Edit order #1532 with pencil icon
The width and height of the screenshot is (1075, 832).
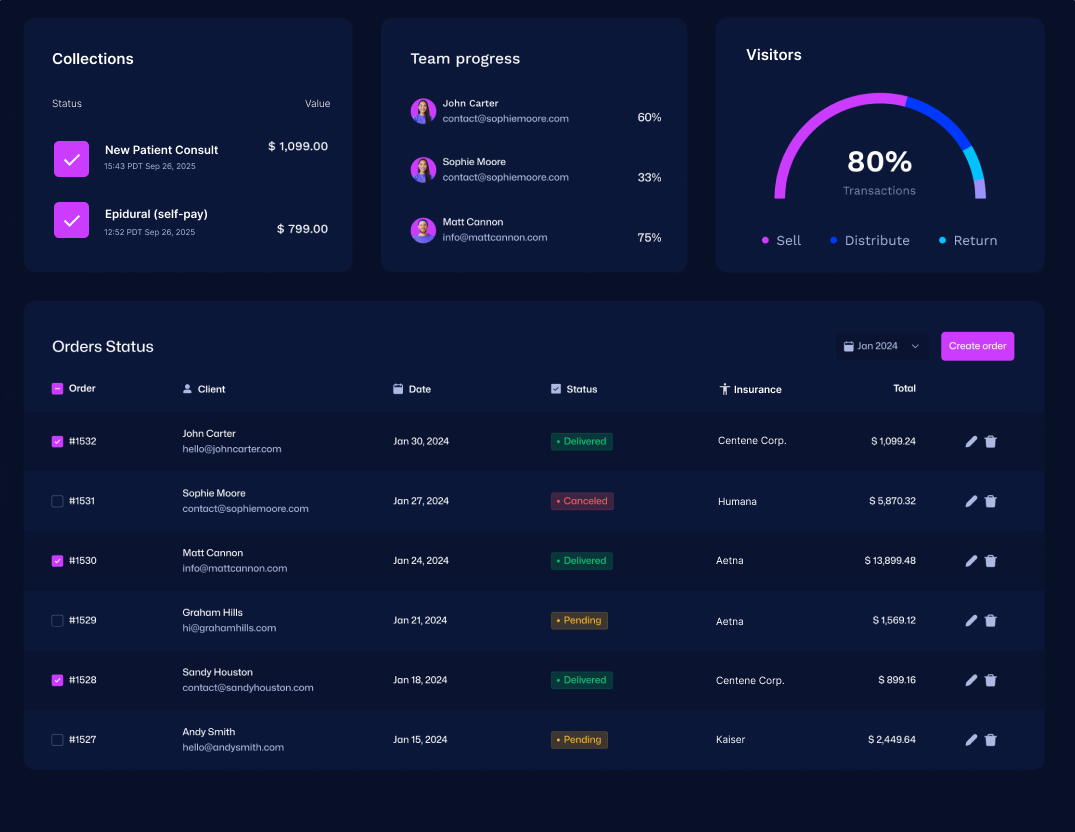pyautogui.click(x=971, y=441)
